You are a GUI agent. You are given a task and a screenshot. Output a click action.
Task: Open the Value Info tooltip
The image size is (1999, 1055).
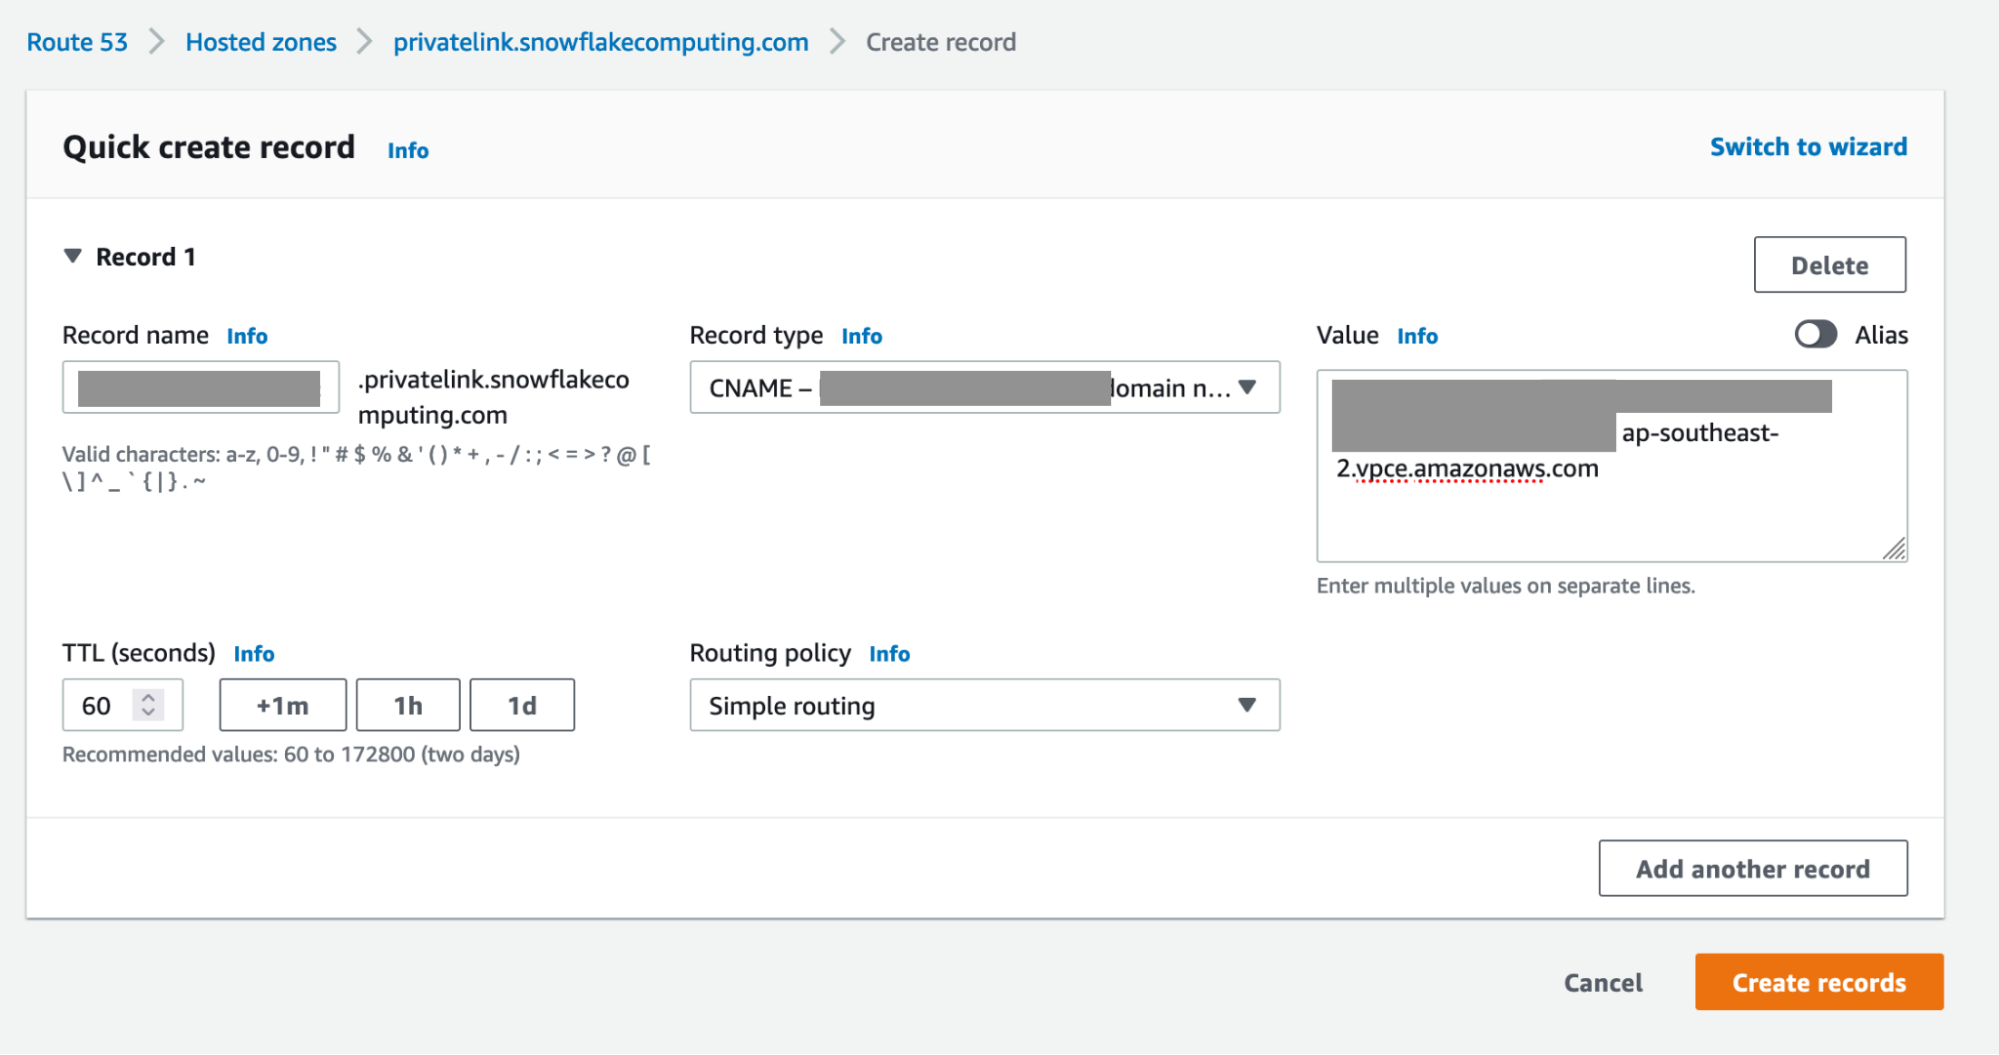pyautogui.click(x=1416, y=335)
